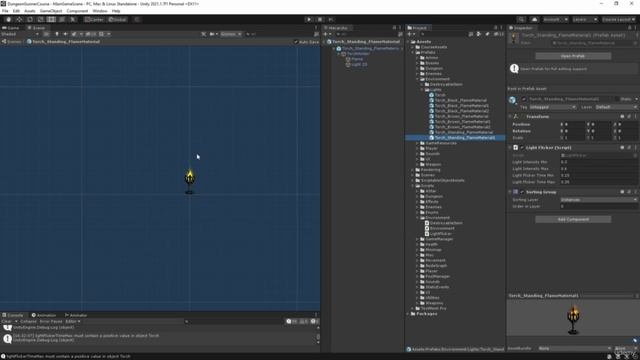Toggle Center pivot mode button
Screen dimensions: 640x360
94,20
